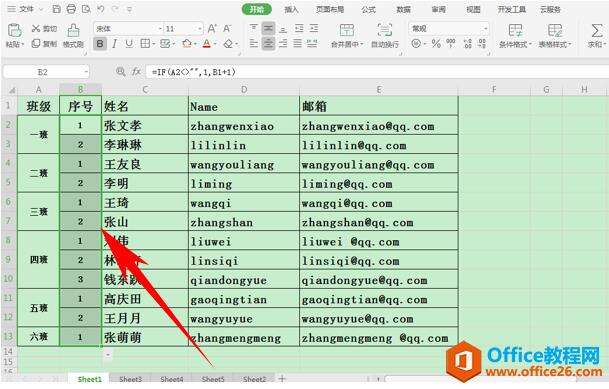This screenshot has height=389, width=609.
Task: Click the Auto Wrap text icon
Action: click(385, 30)
